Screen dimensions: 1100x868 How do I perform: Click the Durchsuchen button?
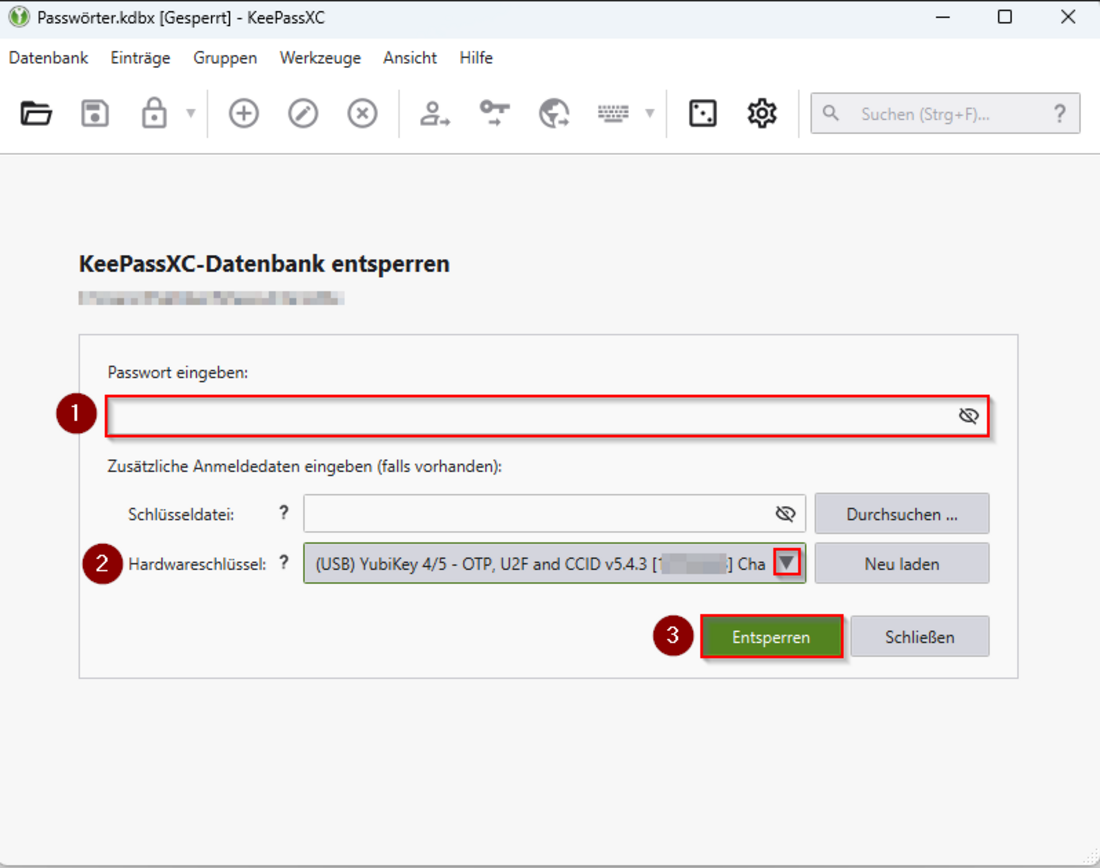(x=901, y=514)
